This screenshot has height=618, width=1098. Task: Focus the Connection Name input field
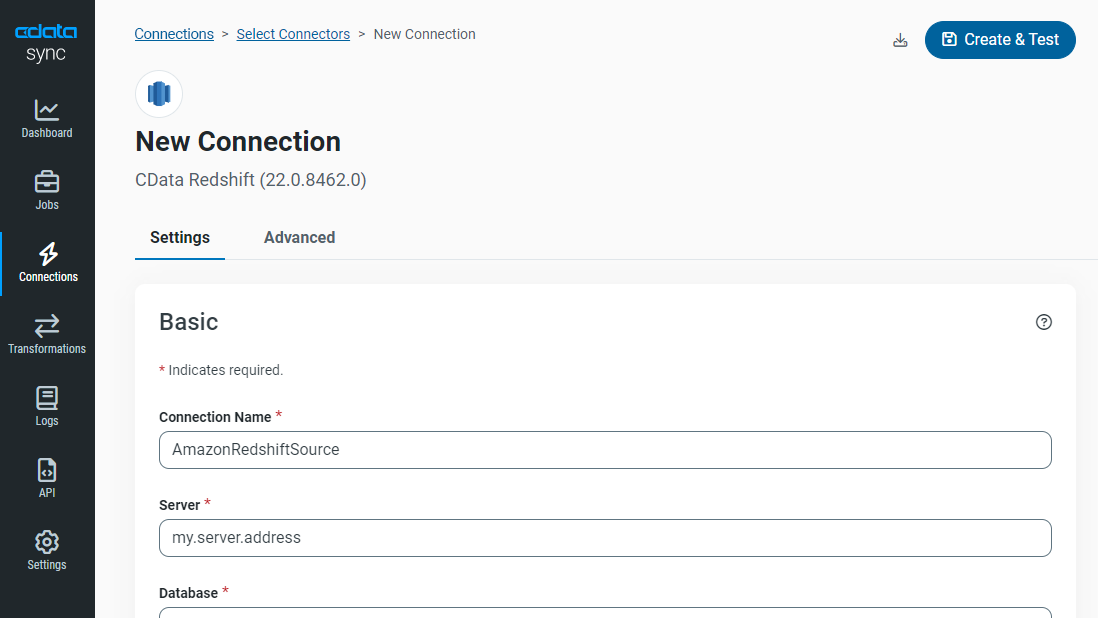(x=605, y=450)
